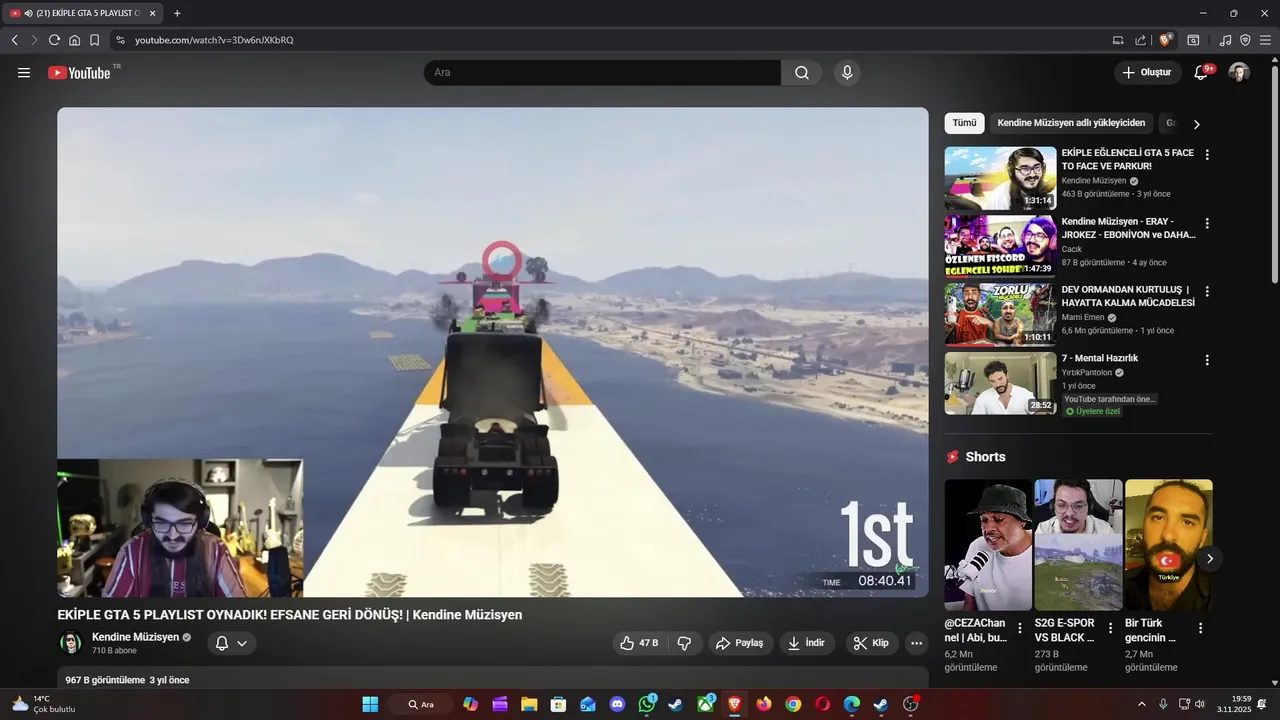
Task: Open volume control in system tray
Action: pyautogui.click(x=1200, y=704)
